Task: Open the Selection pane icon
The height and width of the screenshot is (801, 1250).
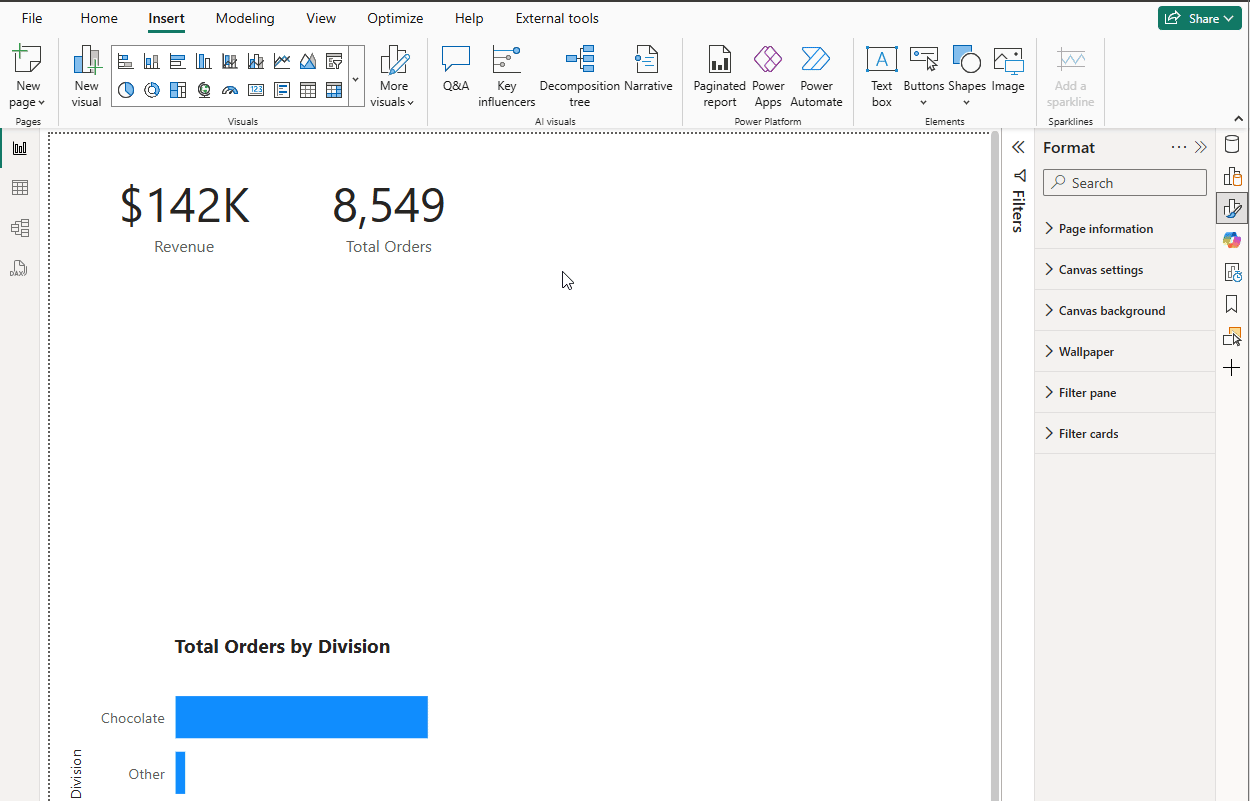Action: click(1232, 336)
